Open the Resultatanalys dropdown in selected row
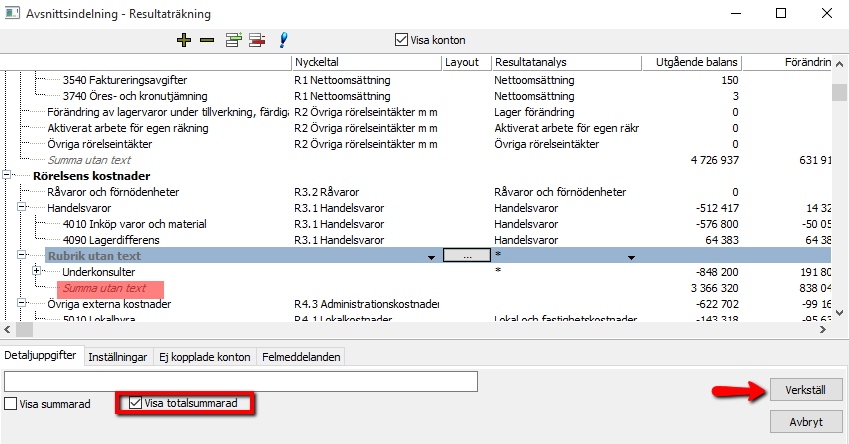This screenshot has height=444, width=849. [x=631, y=258]
